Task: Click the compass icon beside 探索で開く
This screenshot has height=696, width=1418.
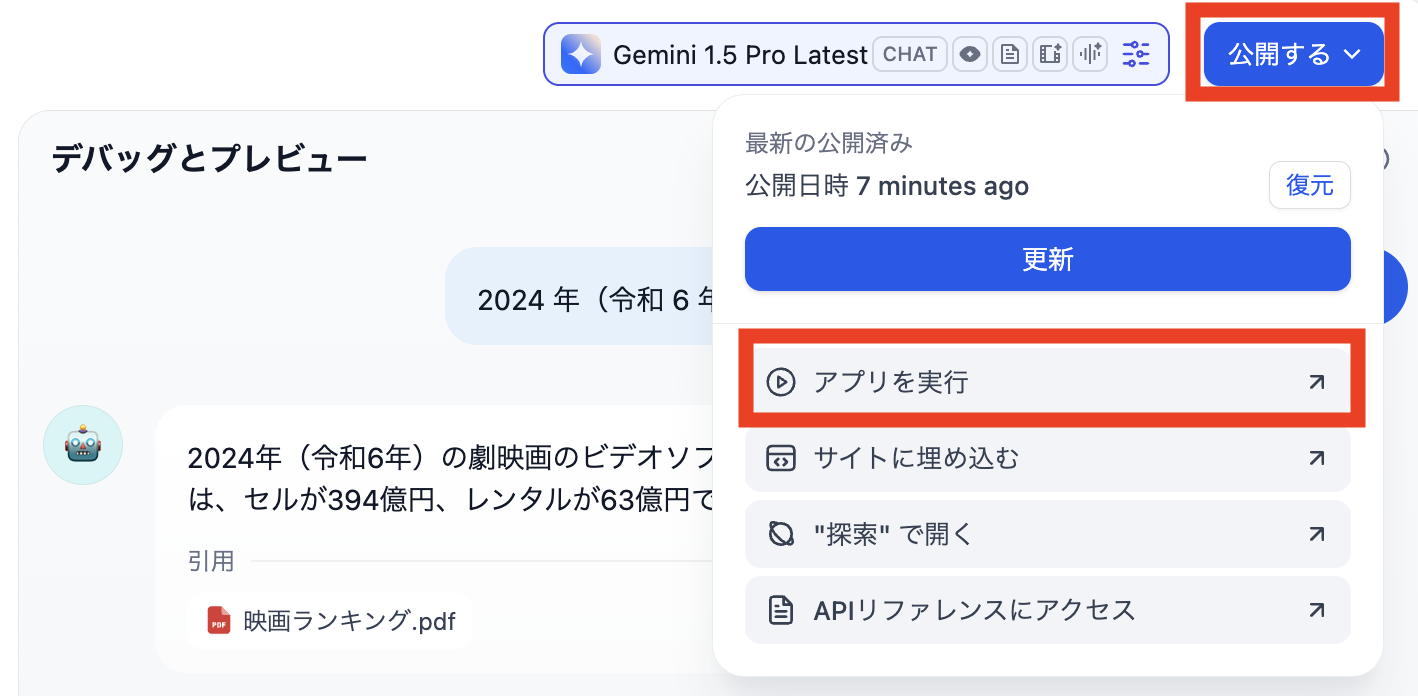Action: (780, 533)
